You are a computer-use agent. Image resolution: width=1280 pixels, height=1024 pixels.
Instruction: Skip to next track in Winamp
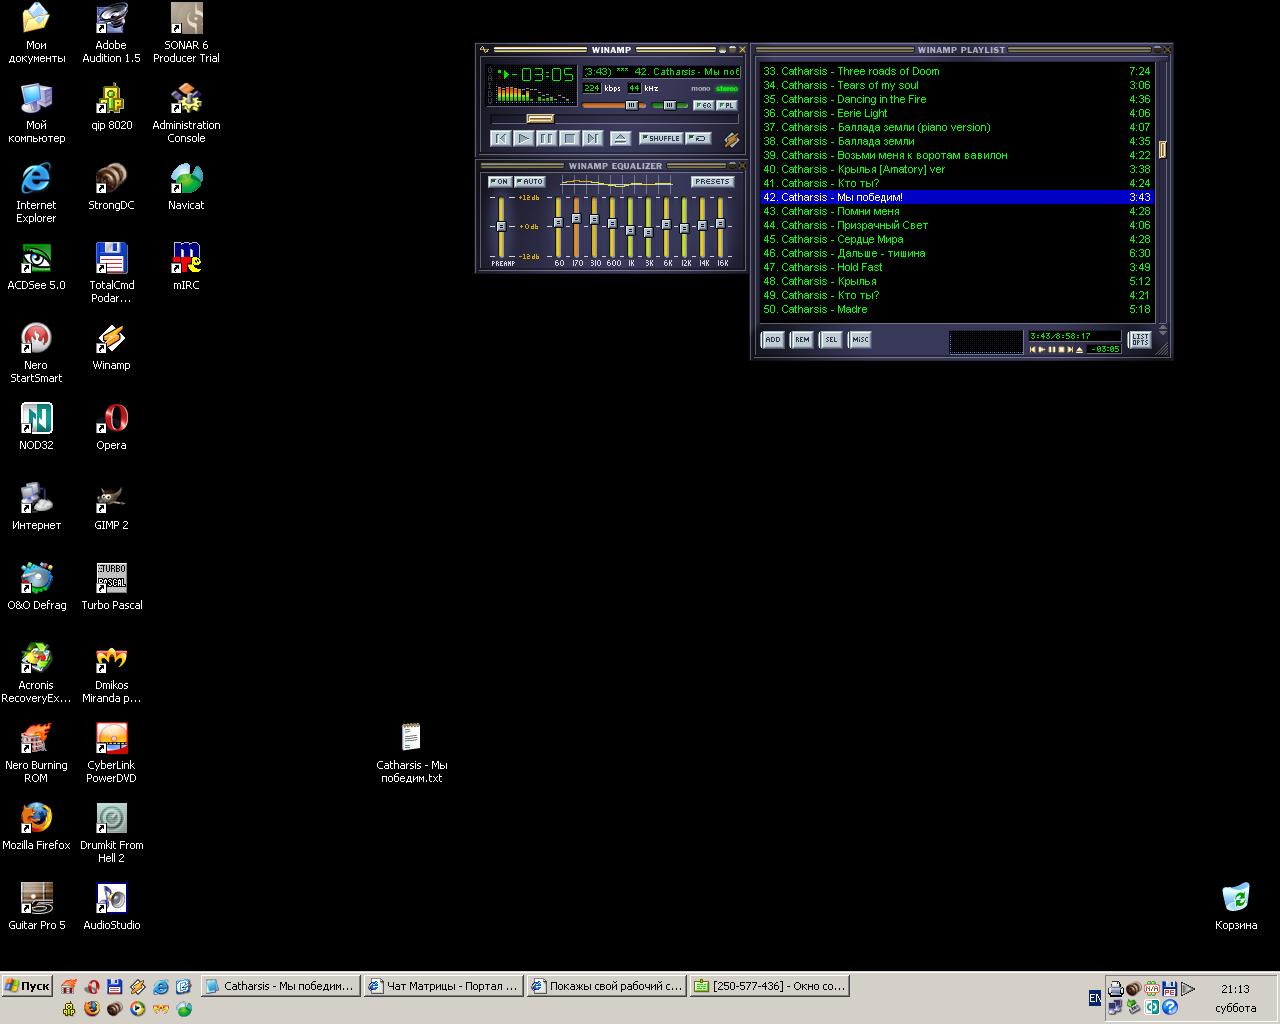[593, 139]
